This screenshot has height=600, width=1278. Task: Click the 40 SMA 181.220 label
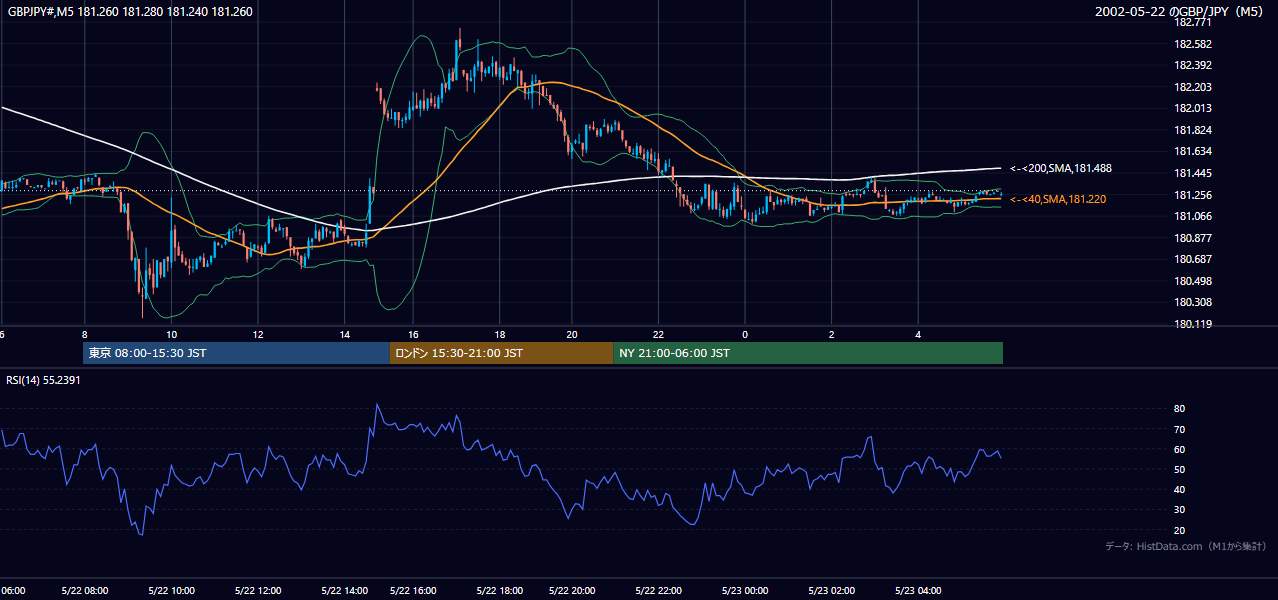click(1060, 200)
